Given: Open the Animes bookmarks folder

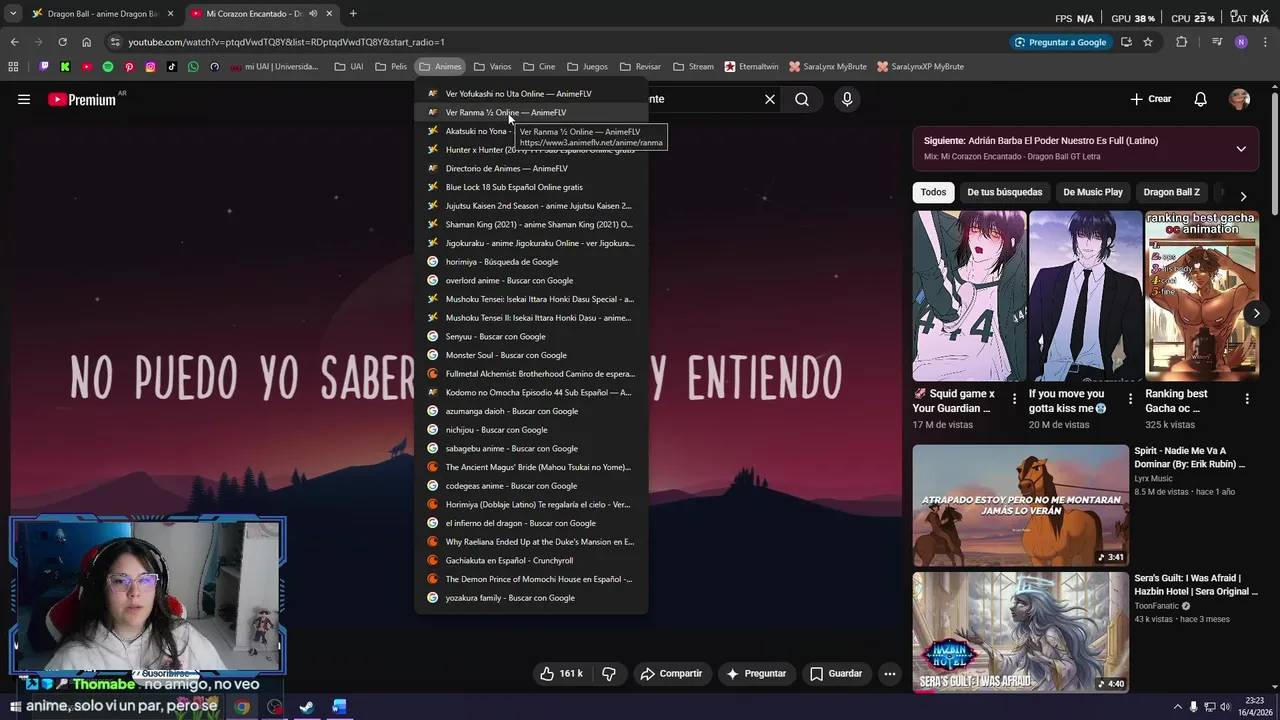Looking at the screenshot, I should (x=441, y=67).
